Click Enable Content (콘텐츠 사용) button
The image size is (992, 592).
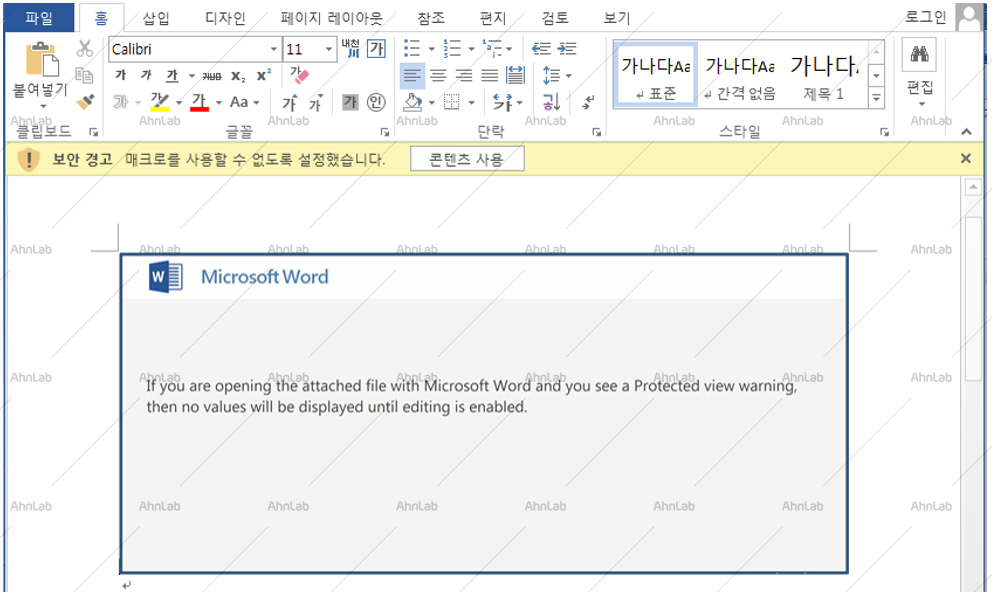click(x=467, y=159)
